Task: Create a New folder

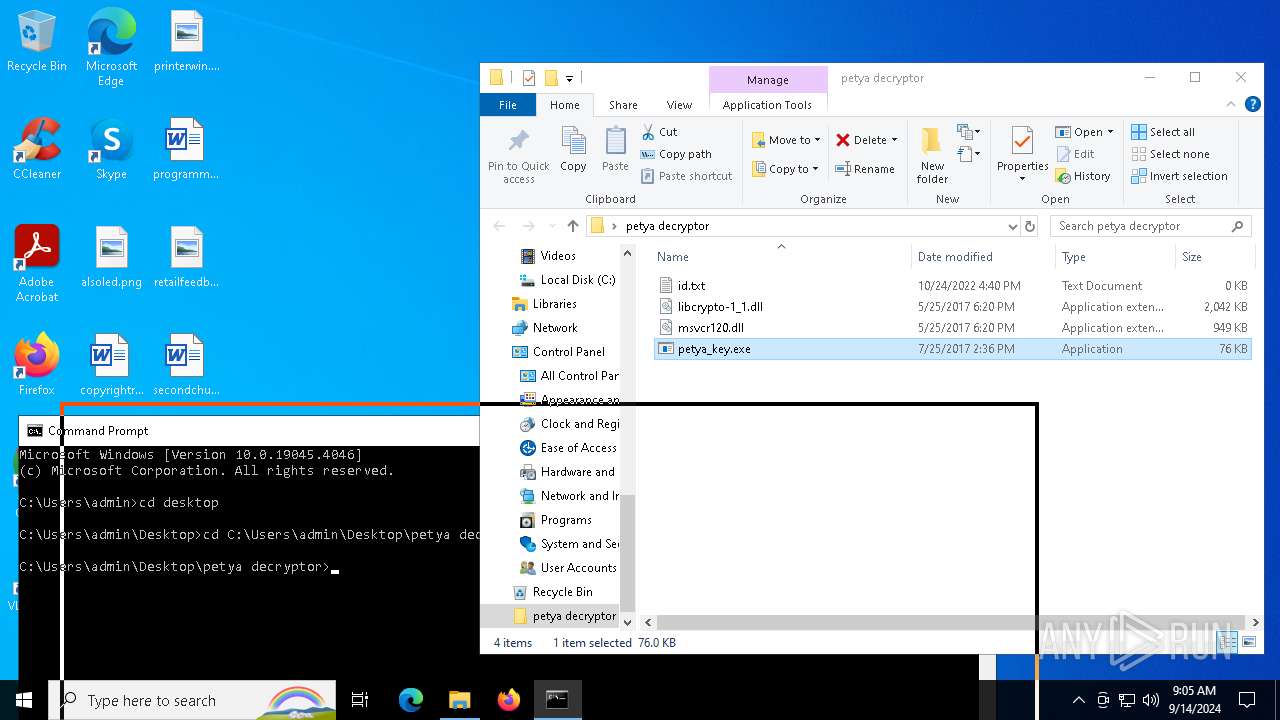Action: point(932,156)
